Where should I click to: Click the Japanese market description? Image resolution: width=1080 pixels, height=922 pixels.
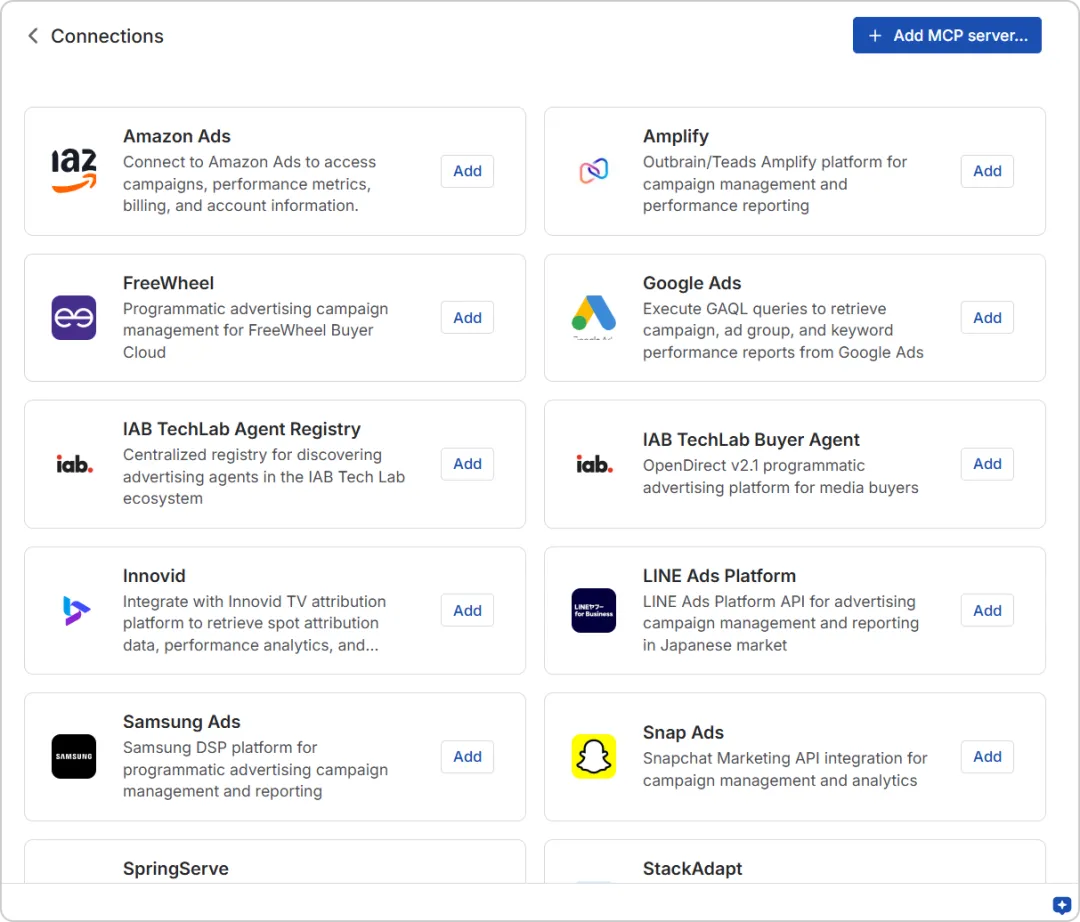[x=780, y=623]
